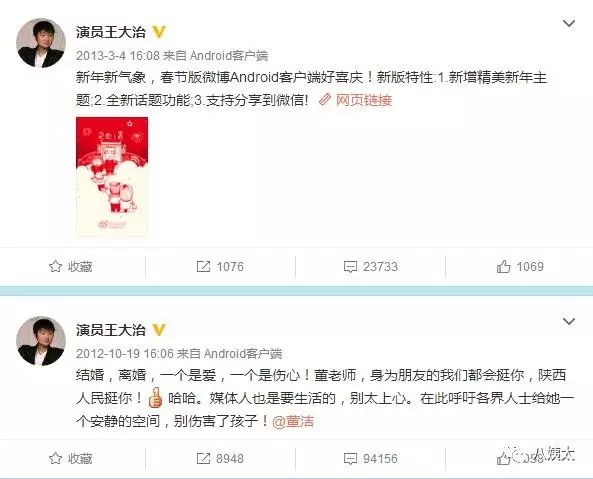Click verified V badge on first post

pyautogui.click(x=159, y=32)
